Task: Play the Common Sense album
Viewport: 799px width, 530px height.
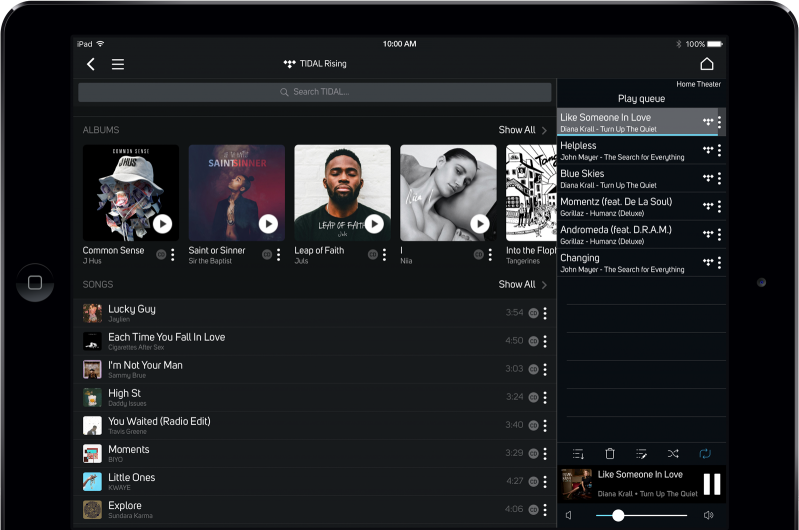Action: [162, 224]
